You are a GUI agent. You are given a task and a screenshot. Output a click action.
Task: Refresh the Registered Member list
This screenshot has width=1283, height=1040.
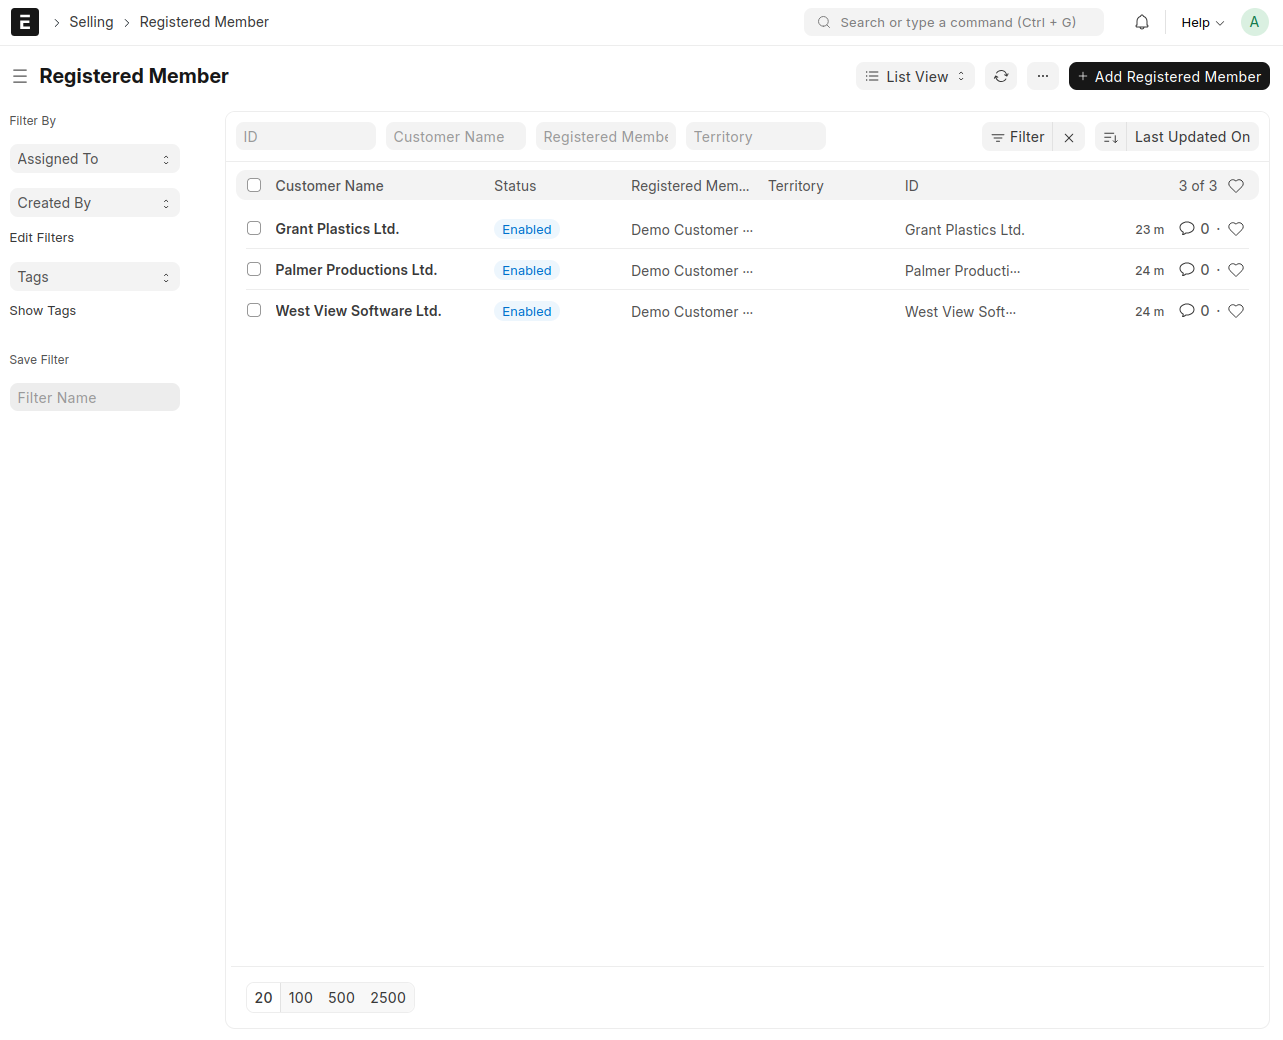tap(1001, 76)
